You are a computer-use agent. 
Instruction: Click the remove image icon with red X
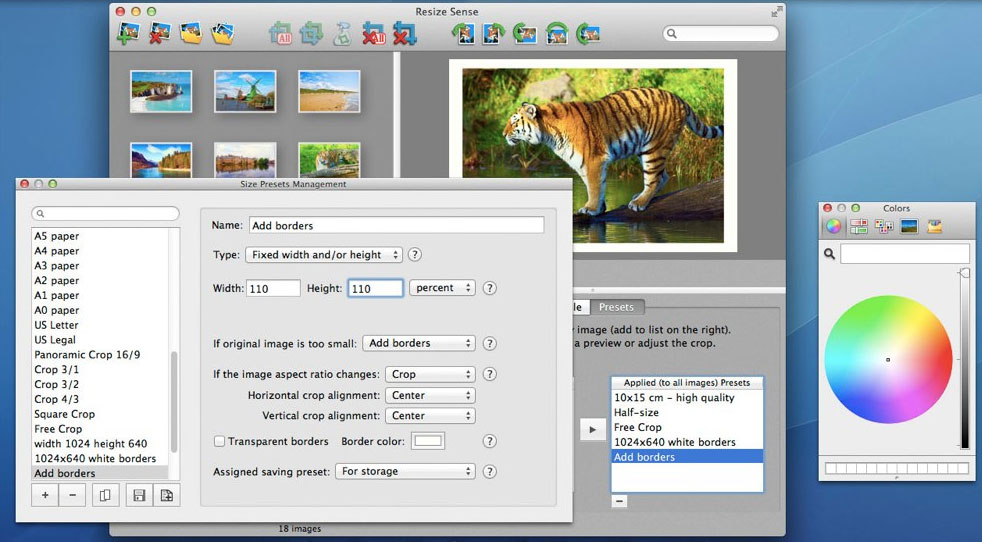tap(160, 33)
